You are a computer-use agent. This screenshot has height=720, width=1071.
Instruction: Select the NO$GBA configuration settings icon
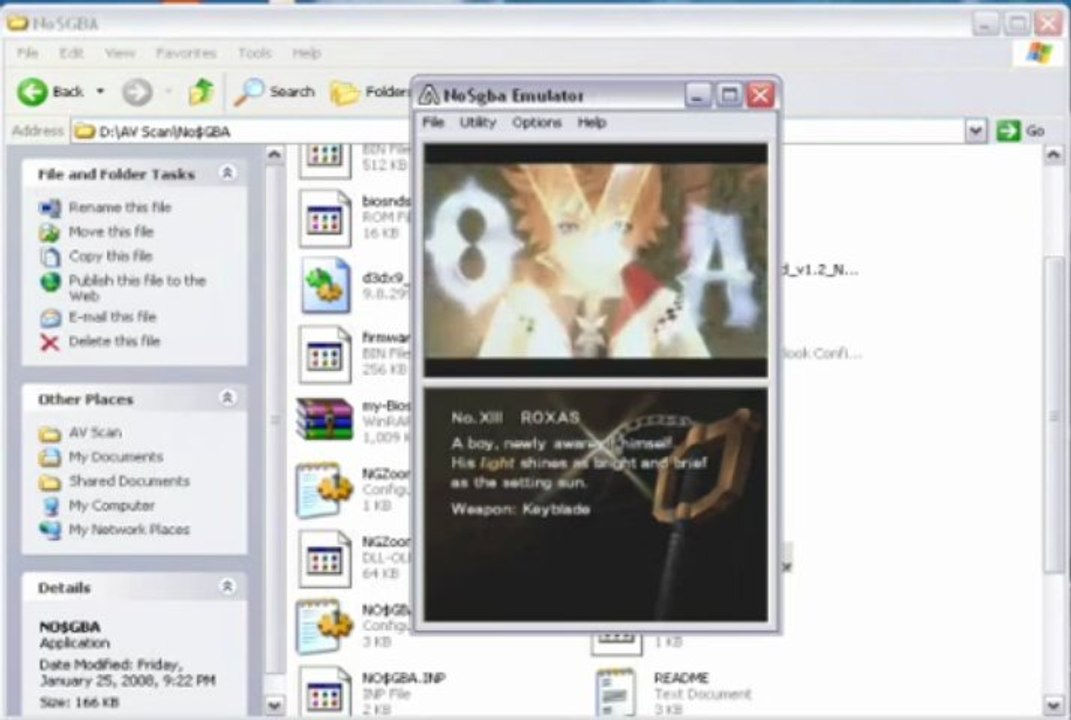[x=324, y=626]
